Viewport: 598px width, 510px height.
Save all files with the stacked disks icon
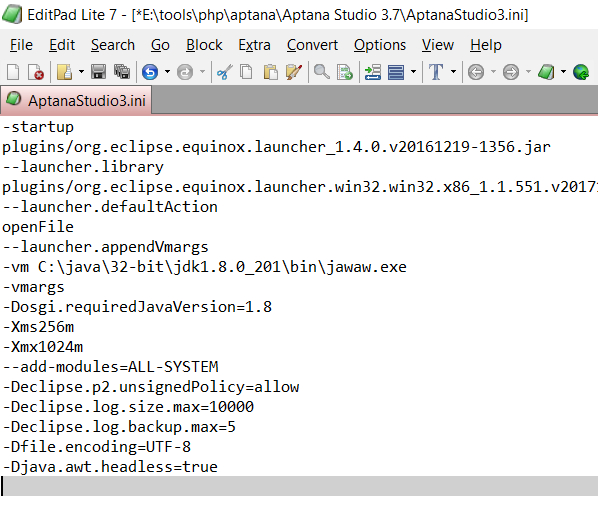pos(122,72)
